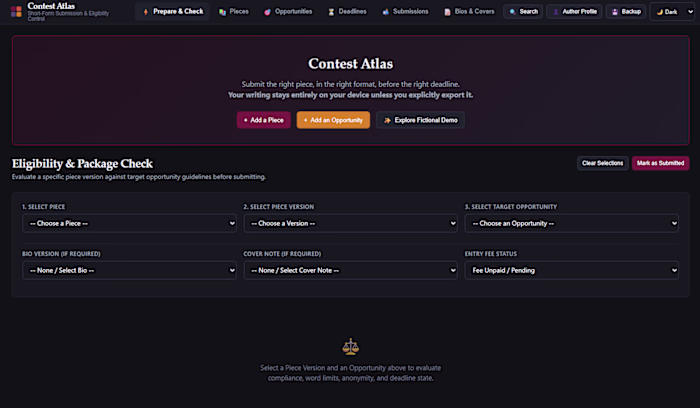Click Add a Piece button
The width and height of the screenshot is (700, 408).
pyautogui.click(x=263, y=120)
